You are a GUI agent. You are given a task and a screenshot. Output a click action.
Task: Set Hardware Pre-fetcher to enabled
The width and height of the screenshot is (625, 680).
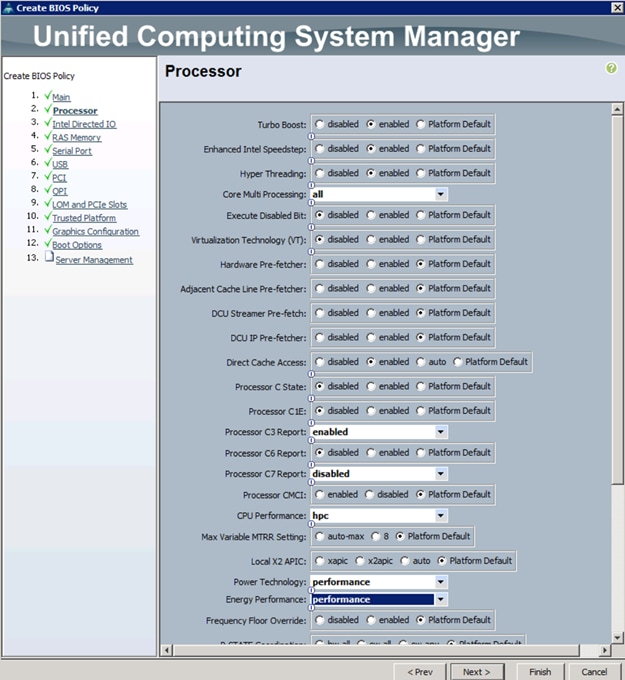point(371,264)
